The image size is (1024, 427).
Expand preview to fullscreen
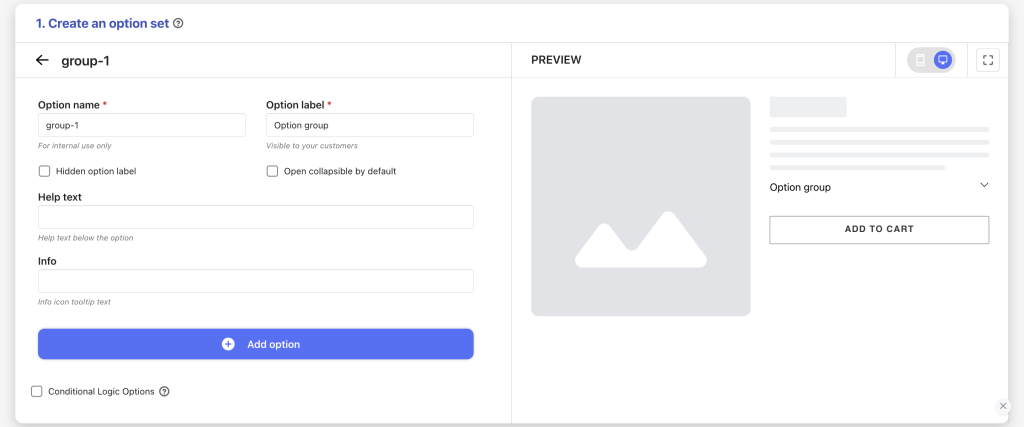click(987, 60)
